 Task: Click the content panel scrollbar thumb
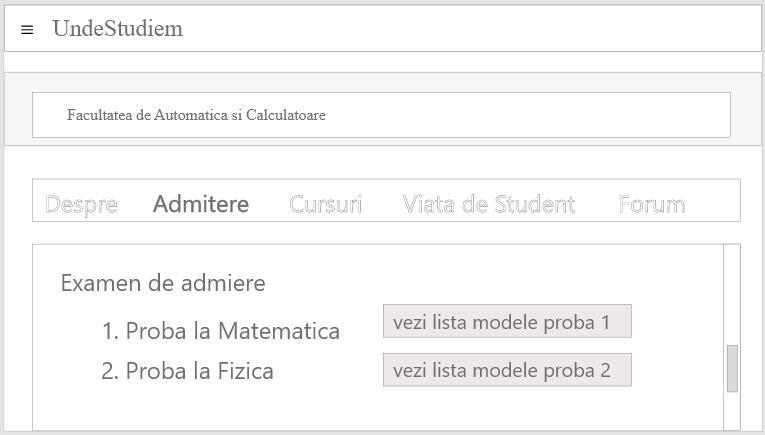point(732,368)
